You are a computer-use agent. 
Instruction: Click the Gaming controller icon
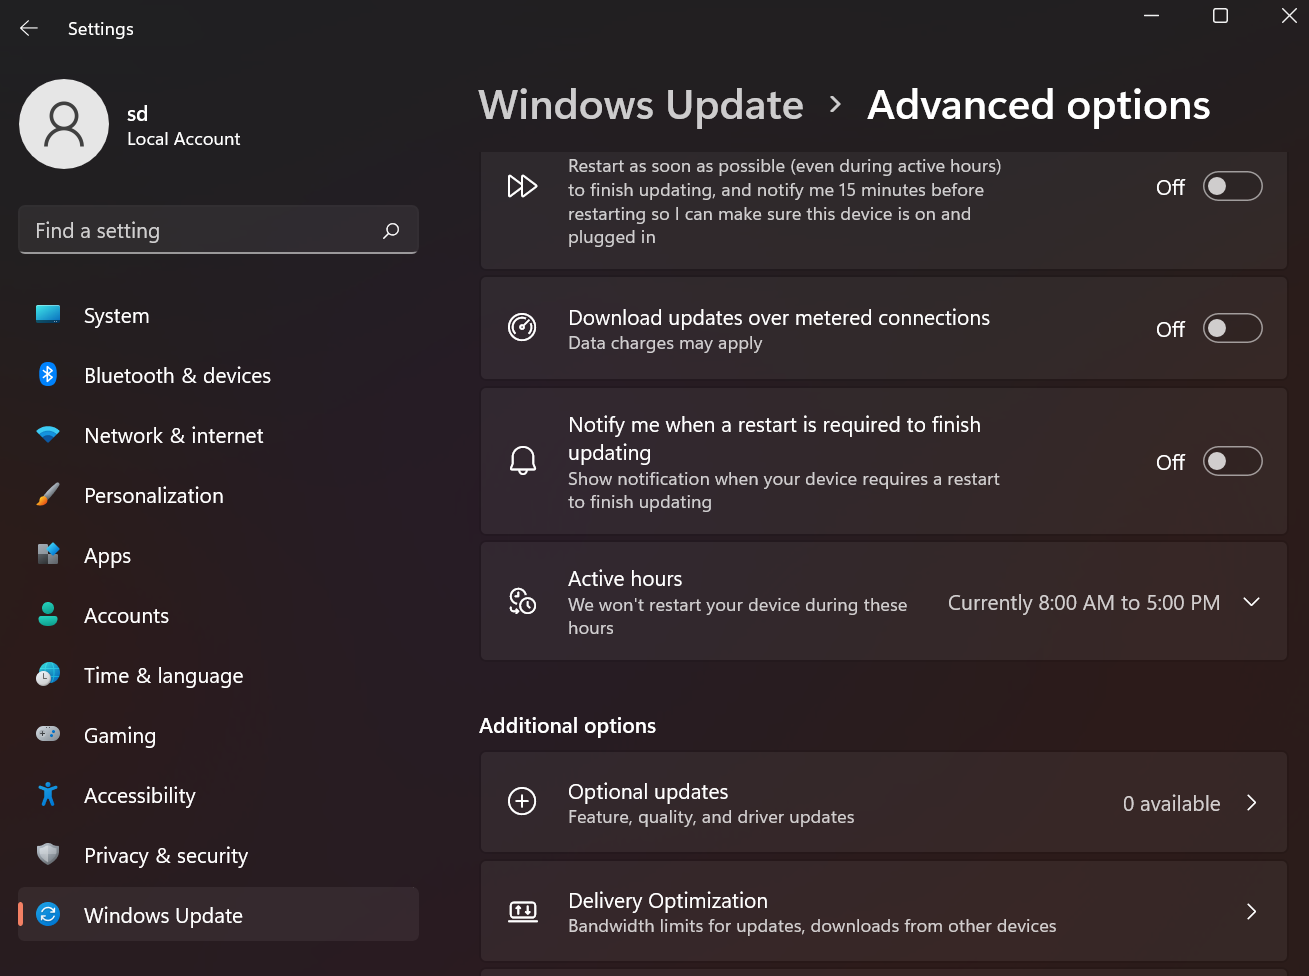(x=48, y=735)
